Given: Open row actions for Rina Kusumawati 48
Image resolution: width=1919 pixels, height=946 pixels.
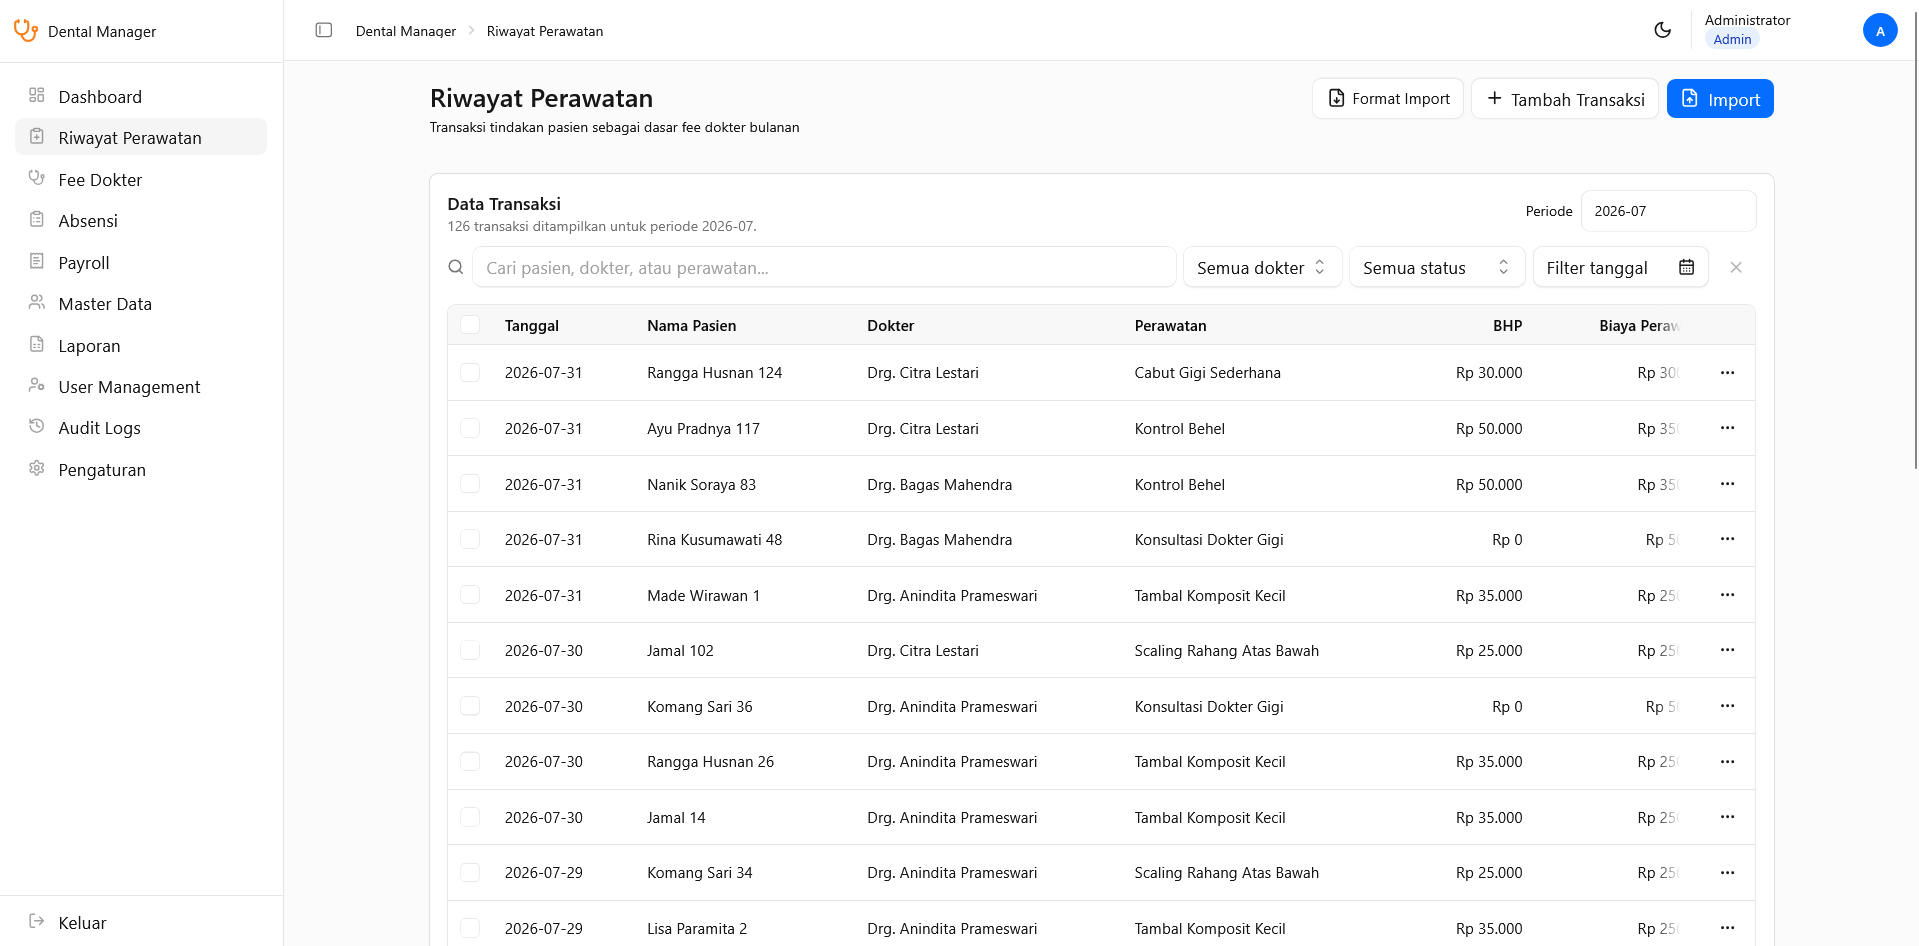Looking at the screenshot, I should pyautogui.click(x=1727, y=539).
